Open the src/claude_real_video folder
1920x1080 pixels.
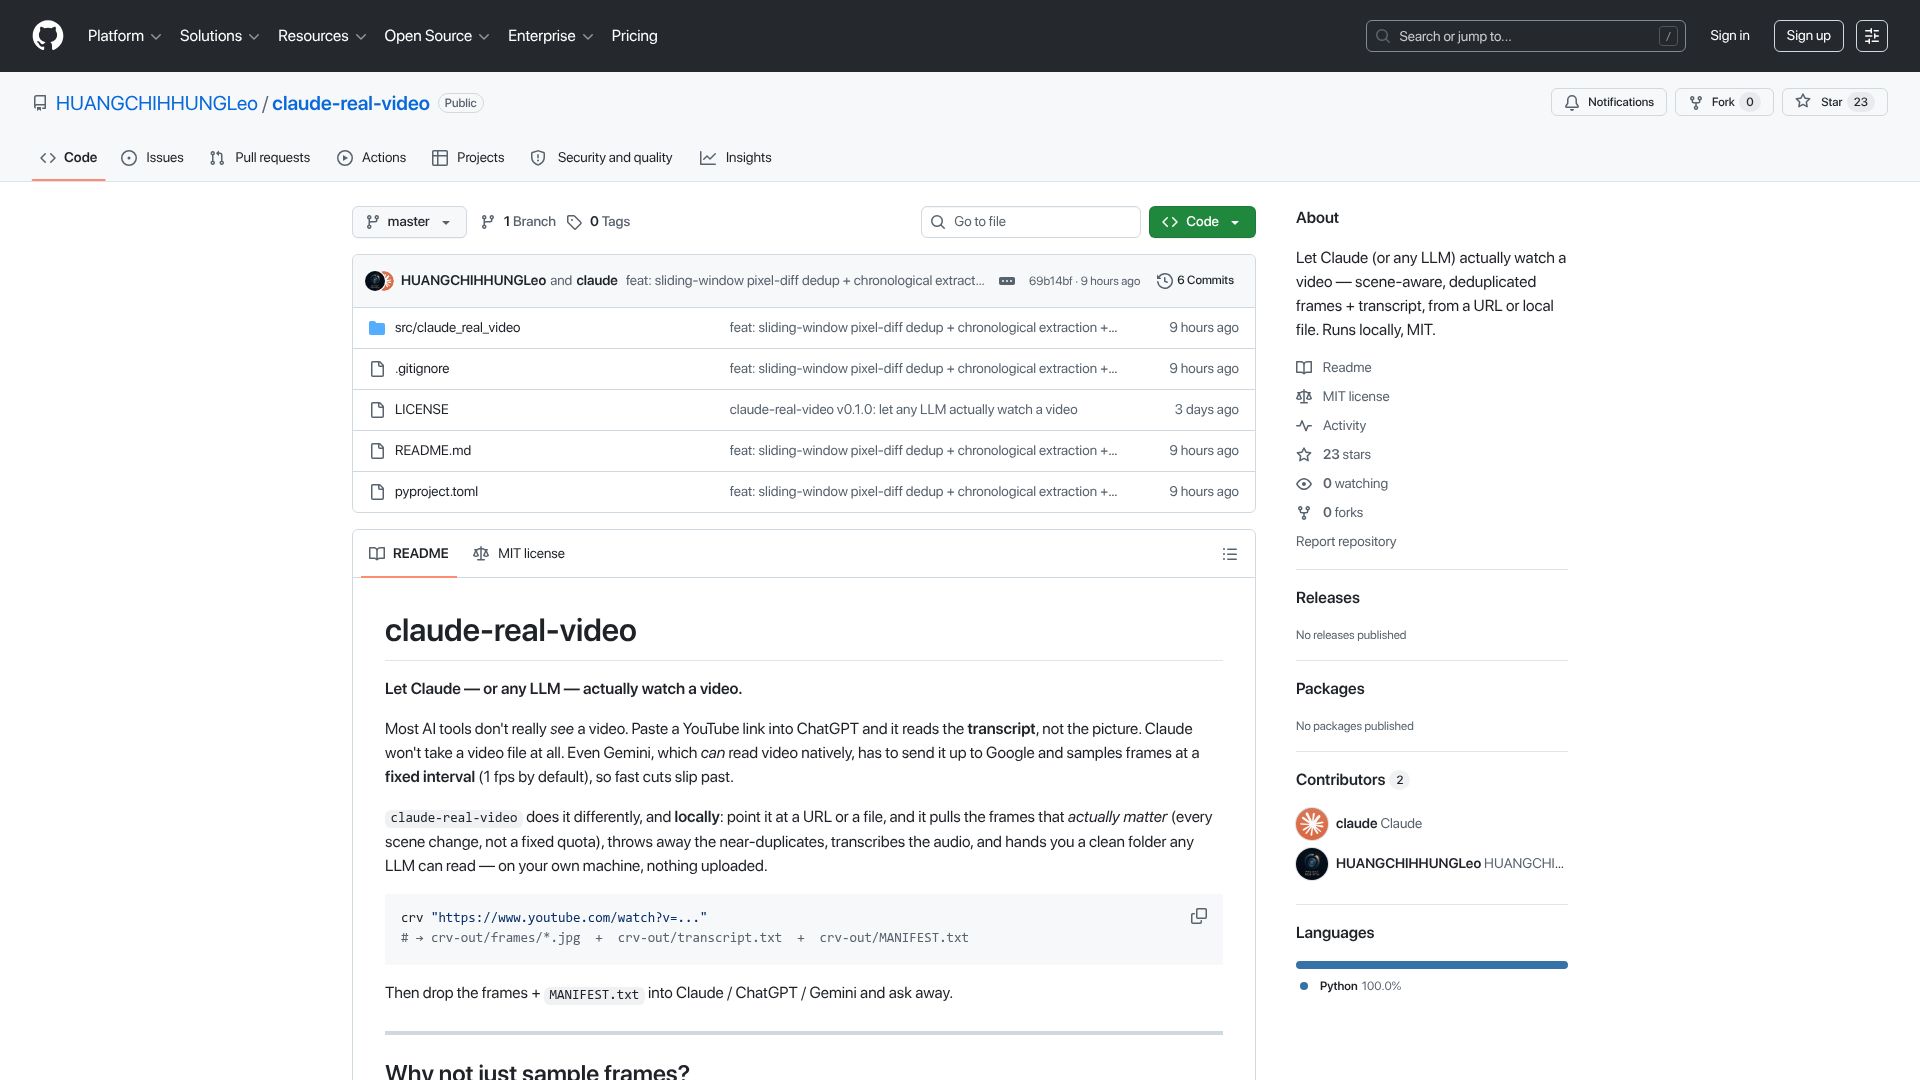click(x=457, y=328)
